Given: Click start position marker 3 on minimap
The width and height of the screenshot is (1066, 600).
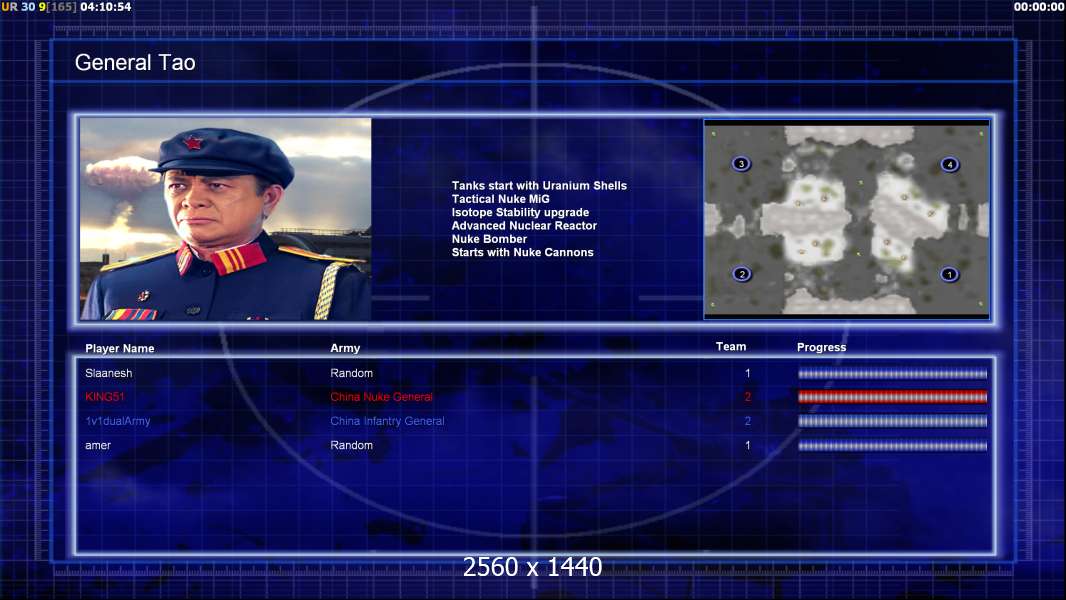Looking at the screenshot, I should (x=741, y=164).
